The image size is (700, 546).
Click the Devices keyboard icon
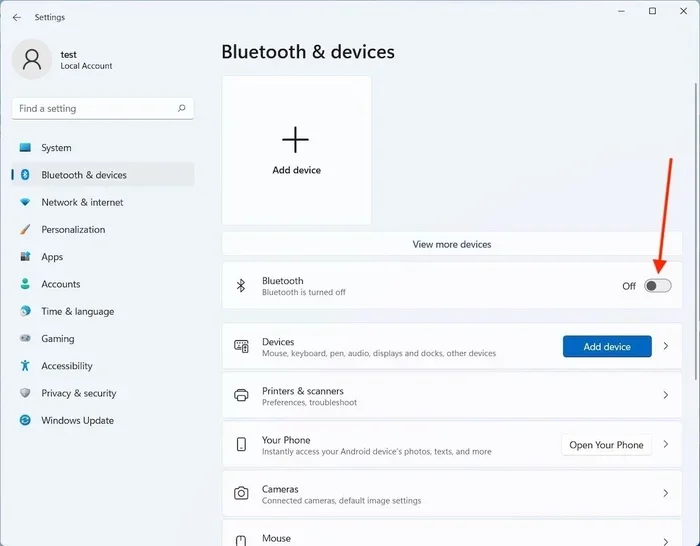coord(241,346)
